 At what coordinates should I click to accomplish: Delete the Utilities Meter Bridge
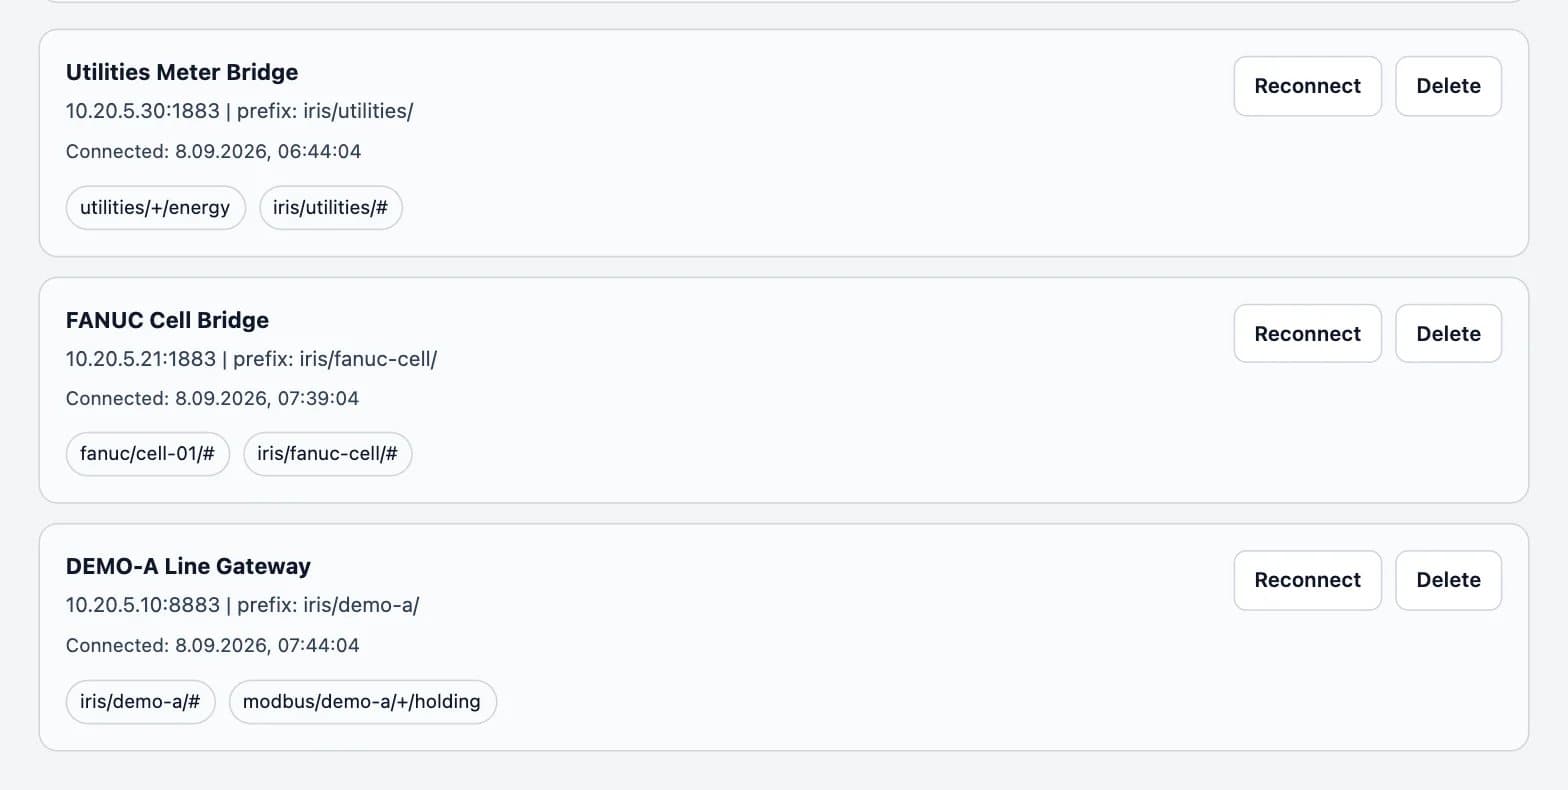(x=1448, y=86)
